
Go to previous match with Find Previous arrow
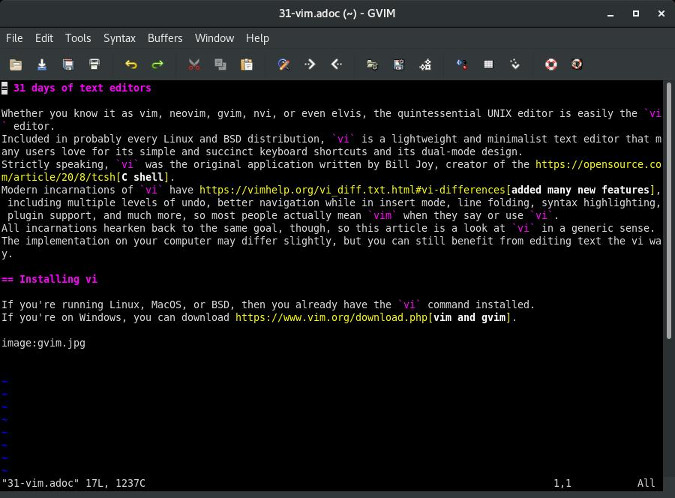coord(336,65)
